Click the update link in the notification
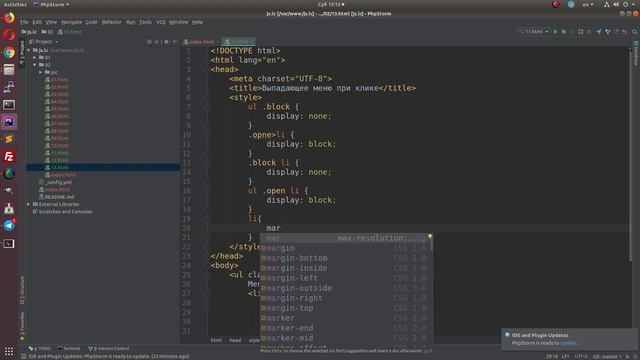 (x=569, y=343)
